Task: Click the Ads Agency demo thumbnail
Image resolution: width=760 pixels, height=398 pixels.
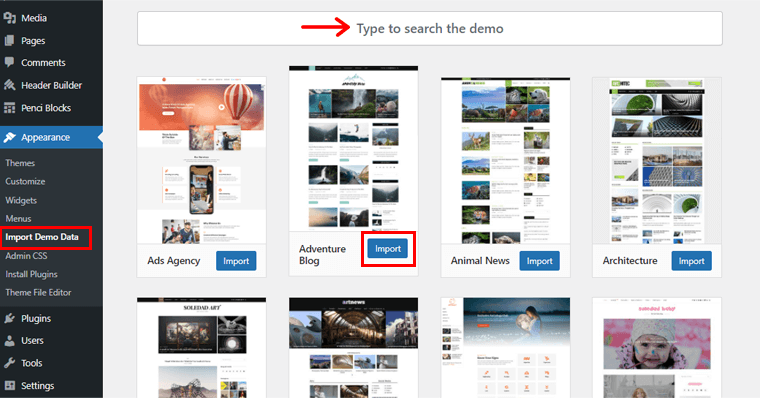Action: 202,160
